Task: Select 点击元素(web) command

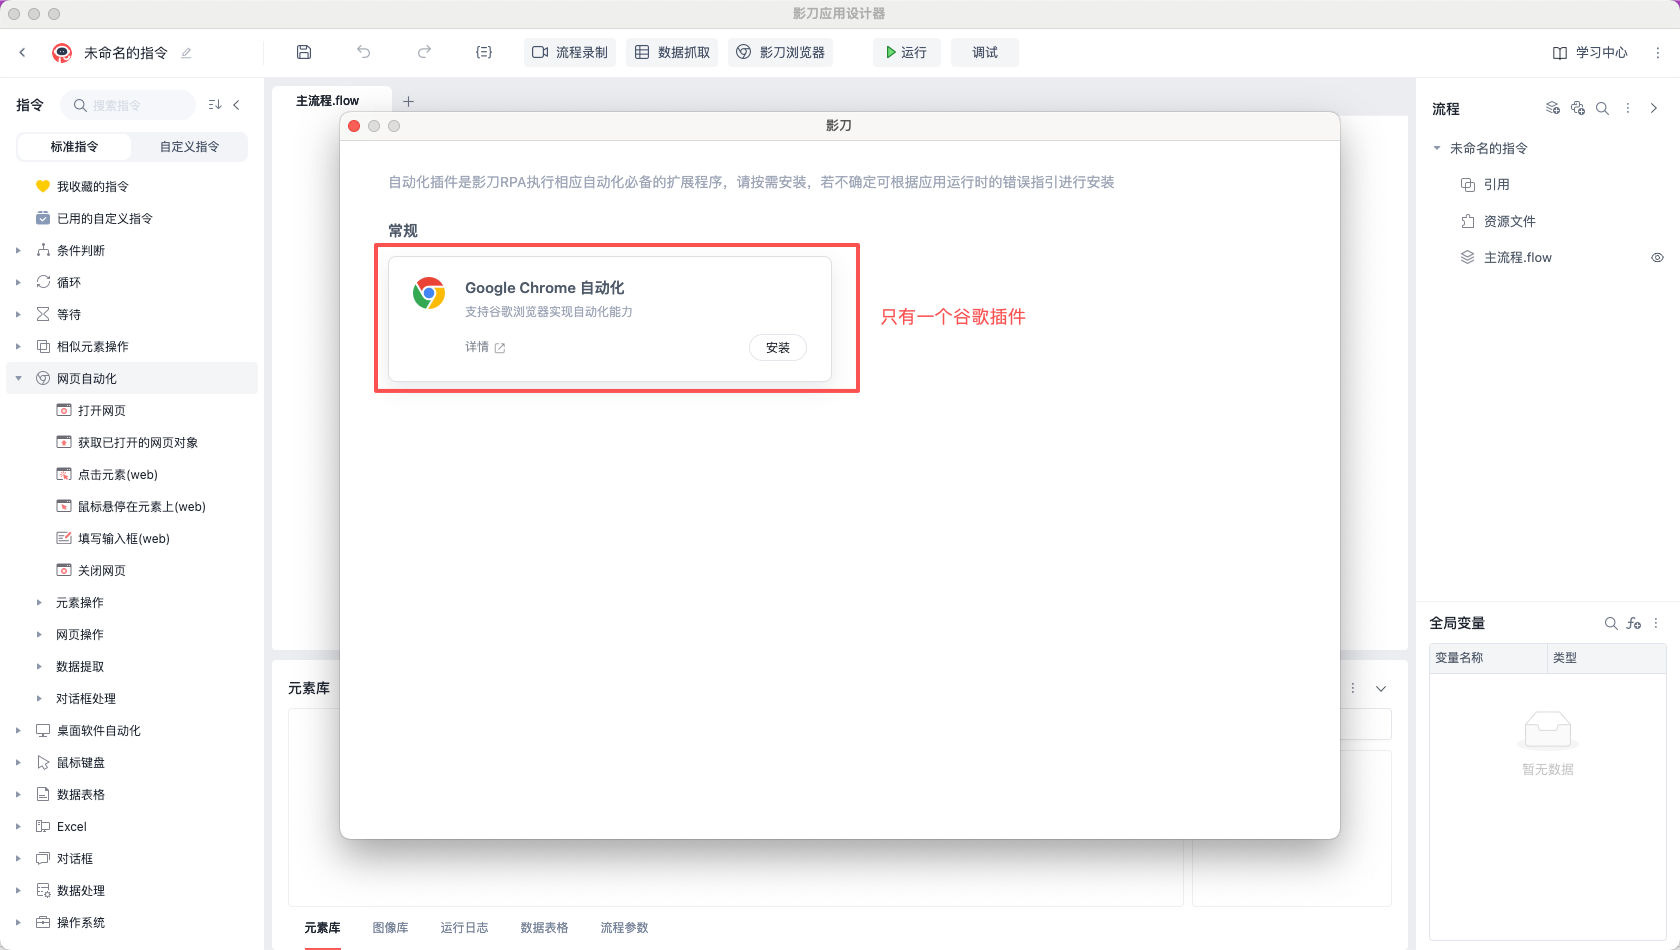Action: tap(118, 475)
